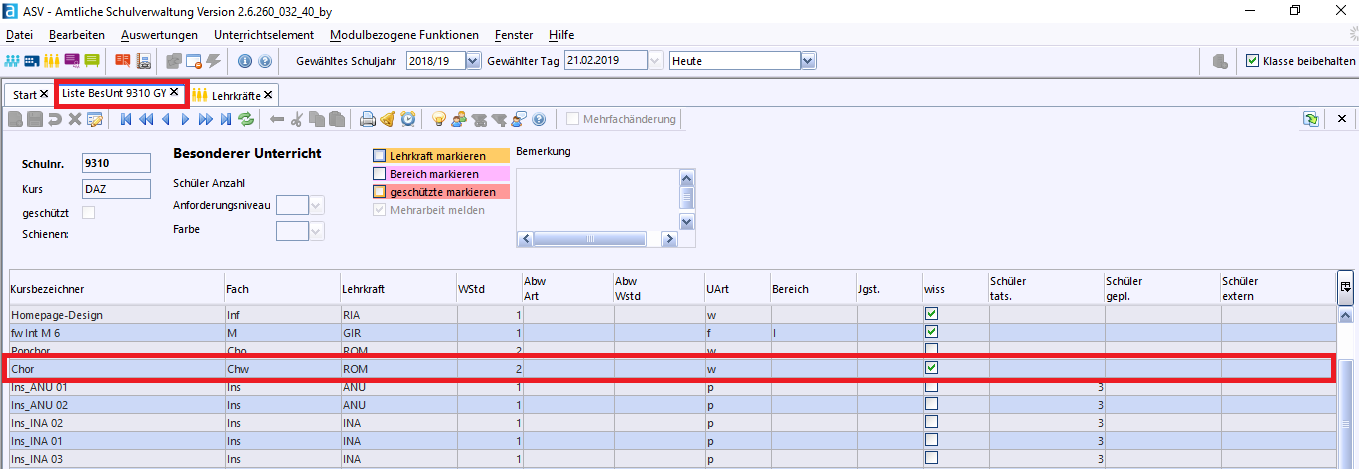Click the printer icon

pos(367,119)
